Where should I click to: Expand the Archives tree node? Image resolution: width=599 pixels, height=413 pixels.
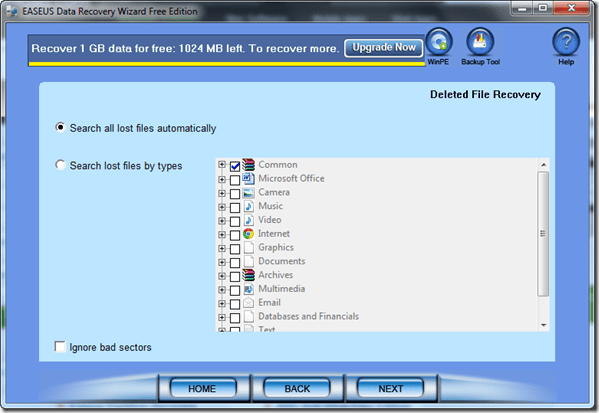pyautogui.click(x=222, y=276)
